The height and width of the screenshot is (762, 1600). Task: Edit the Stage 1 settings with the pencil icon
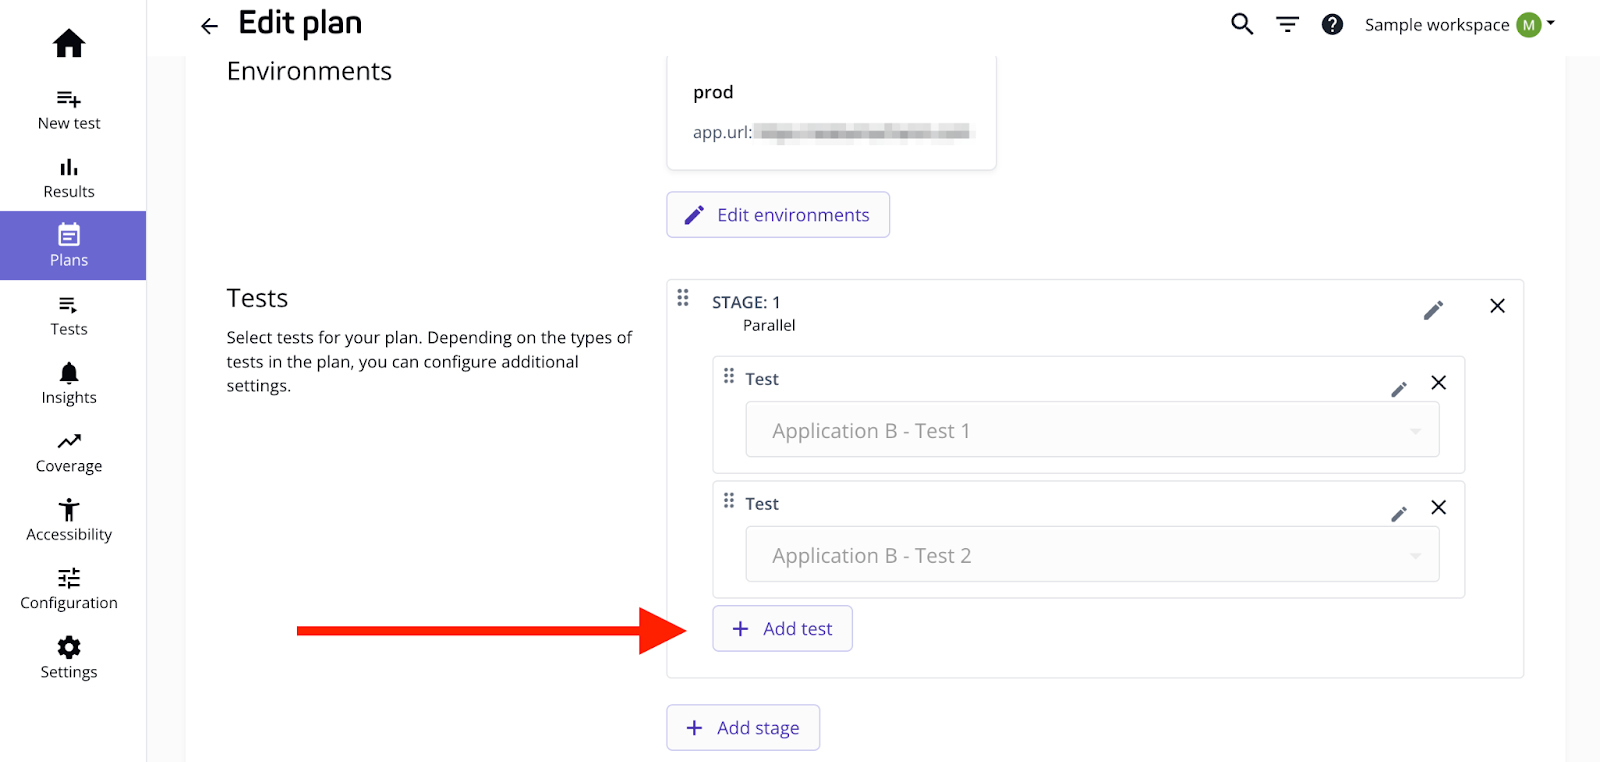[x=1433, y=310]
